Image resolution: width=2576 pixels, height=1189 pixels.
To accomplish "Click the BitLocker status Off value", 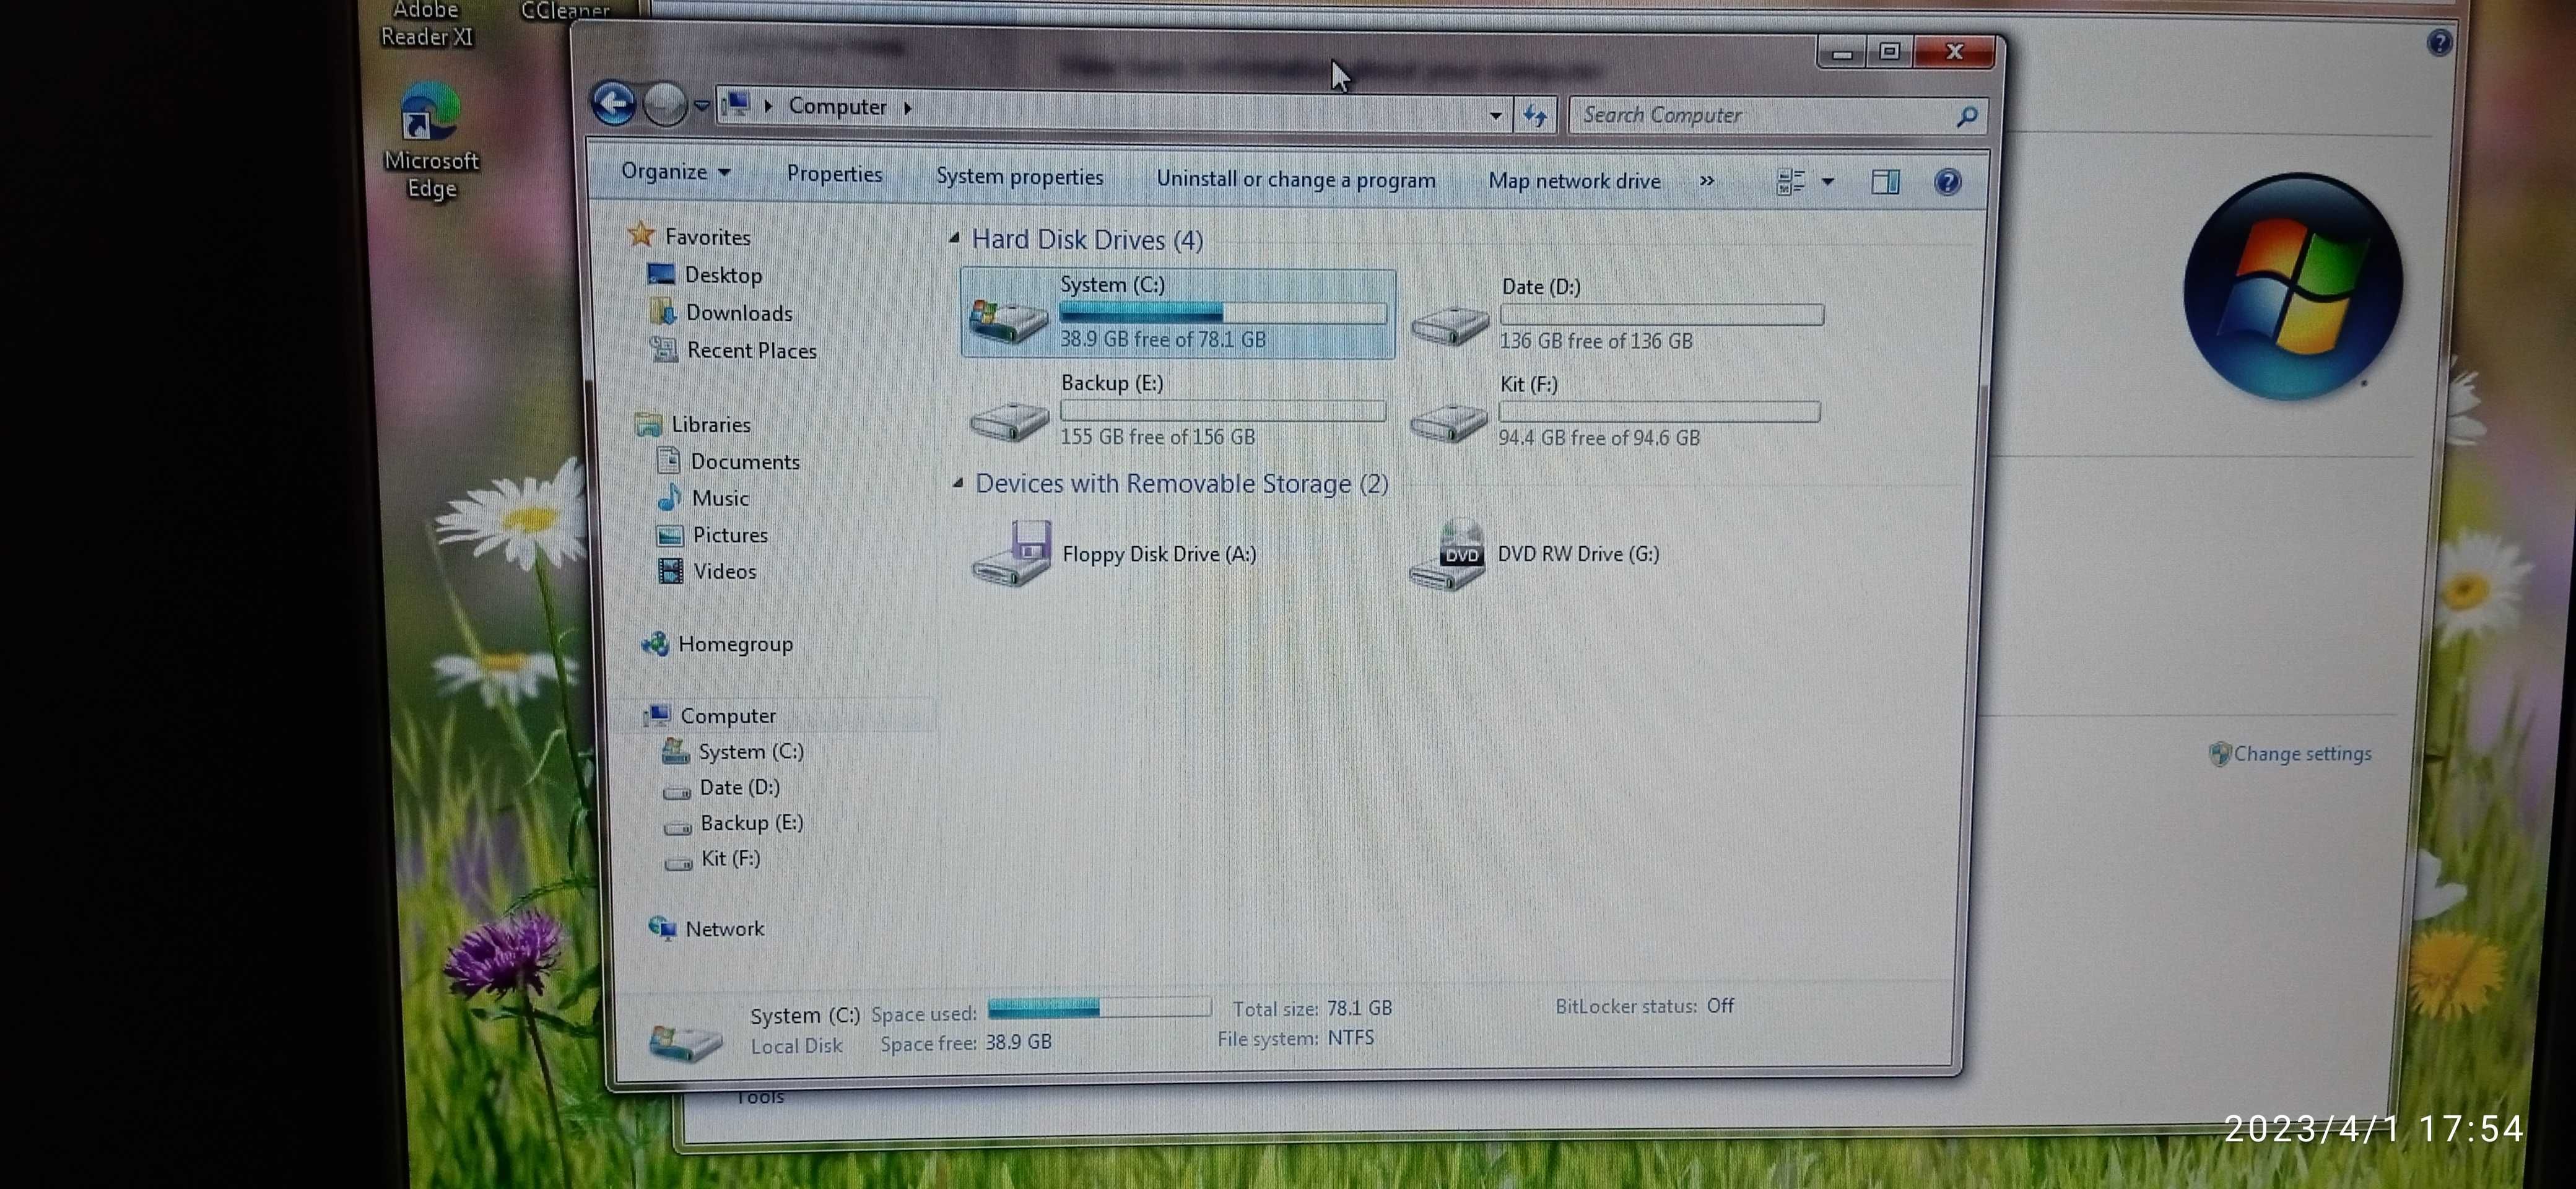I will pos(1720,1006).
